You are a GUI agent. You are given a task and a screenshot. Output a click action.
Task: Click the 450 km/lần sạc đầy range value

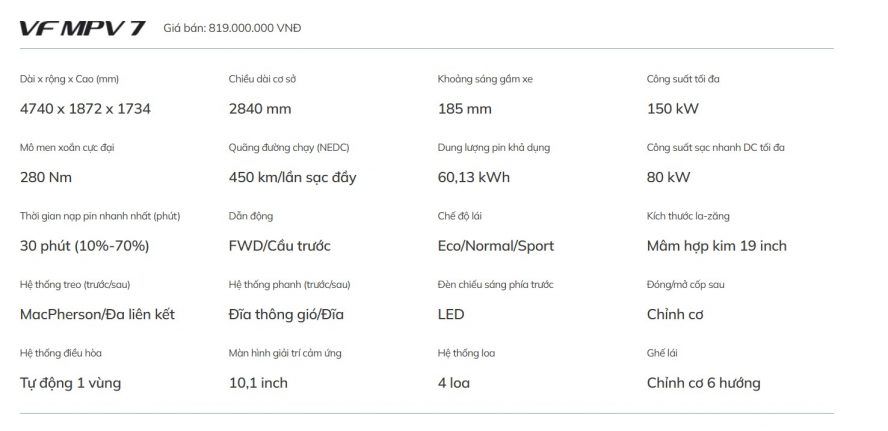292,178
